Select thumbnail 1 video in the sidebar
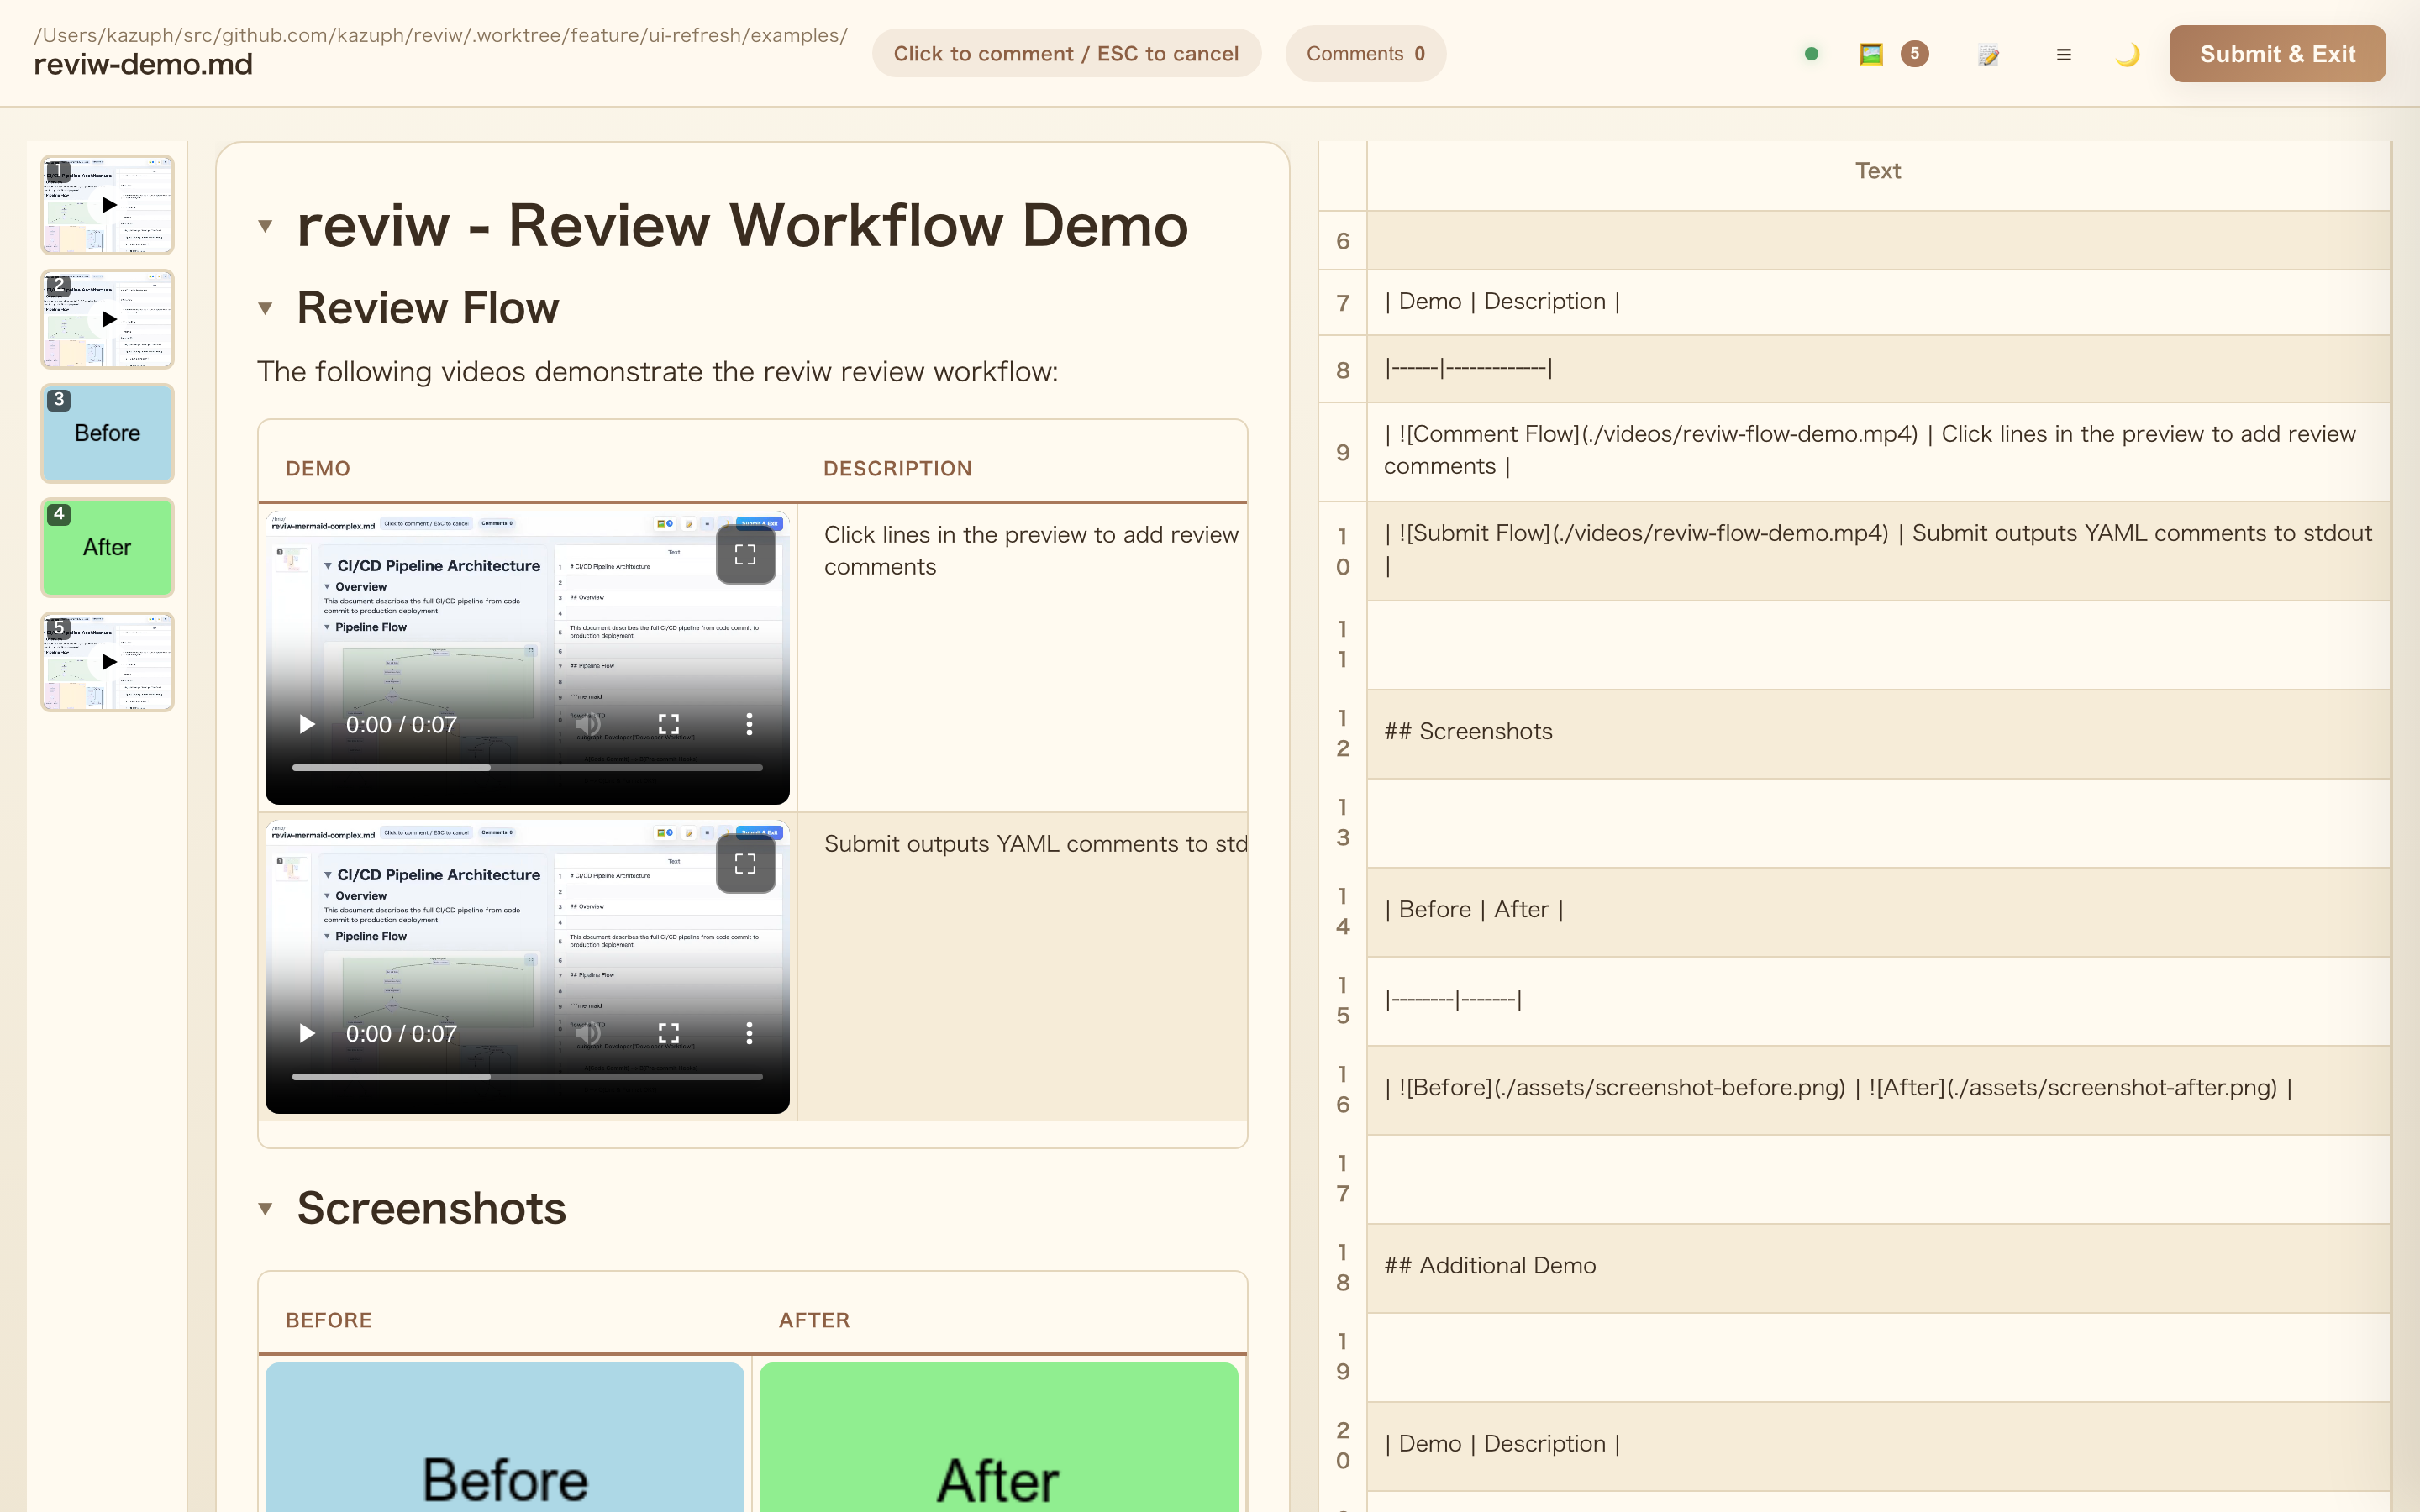 pyautogui.click(x=108, y=205)
